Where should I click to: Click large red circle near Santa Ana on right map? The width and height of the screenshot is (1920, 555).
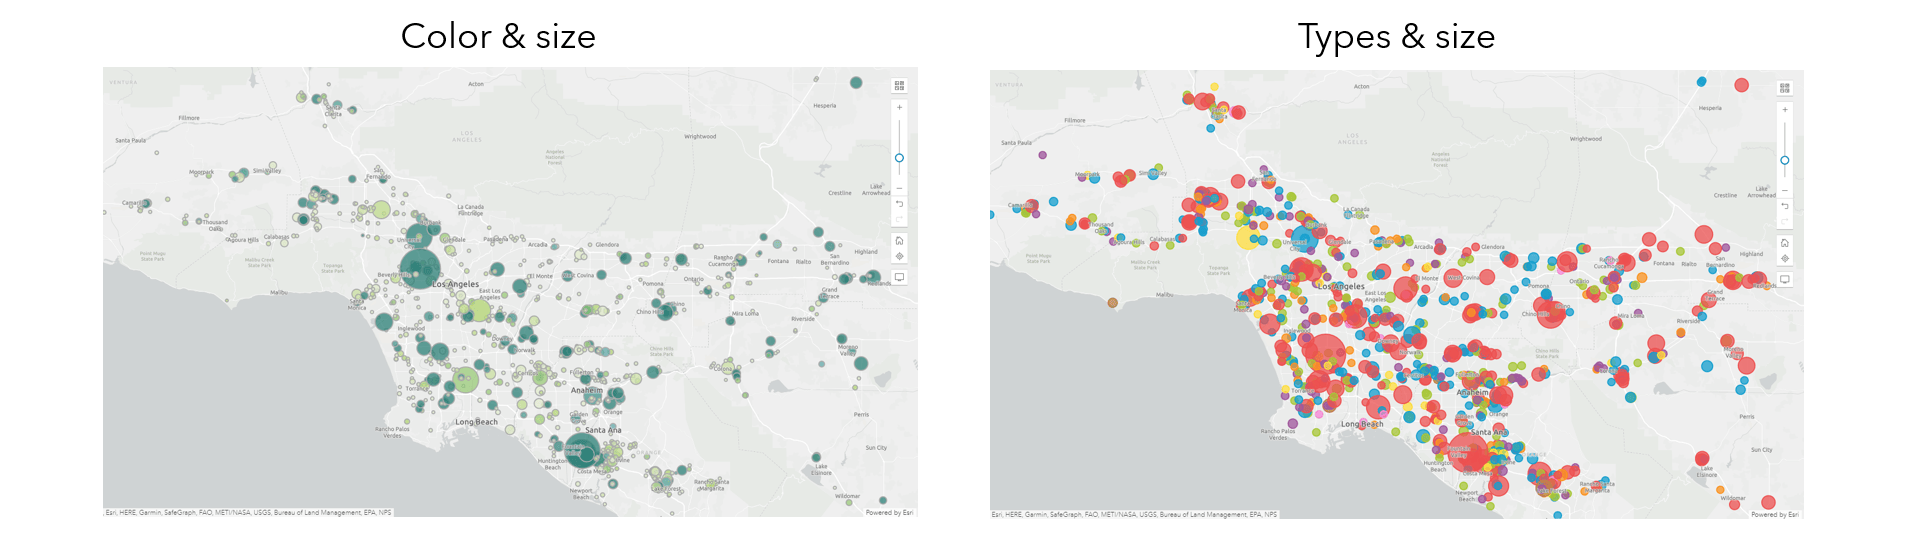click(x=1466, y=452)
